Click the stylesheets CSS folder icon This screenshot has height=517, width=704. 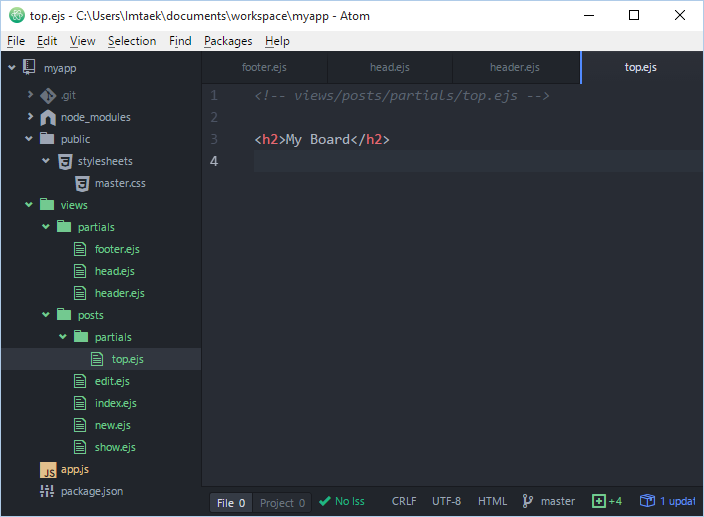tap(65, 162)
